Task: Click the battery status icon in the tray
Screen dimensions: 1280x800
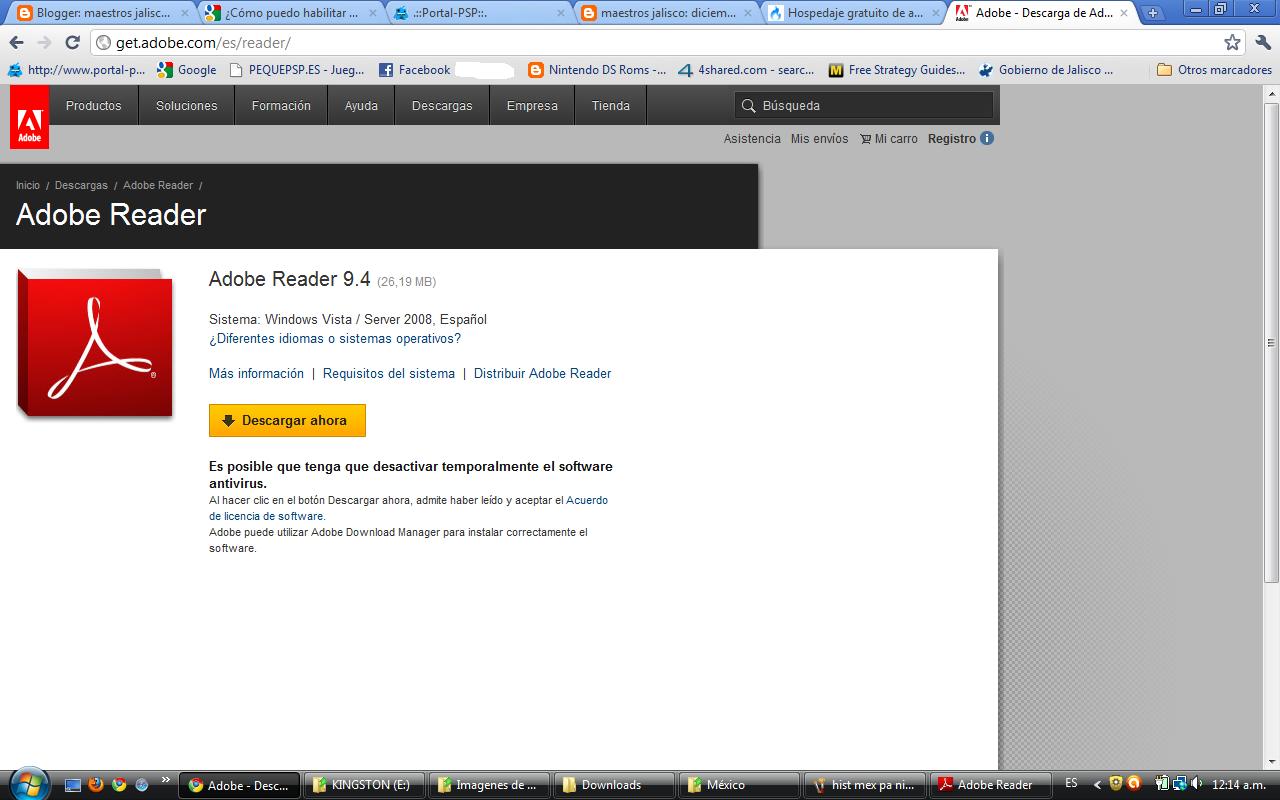Action: coord(1162,785)
